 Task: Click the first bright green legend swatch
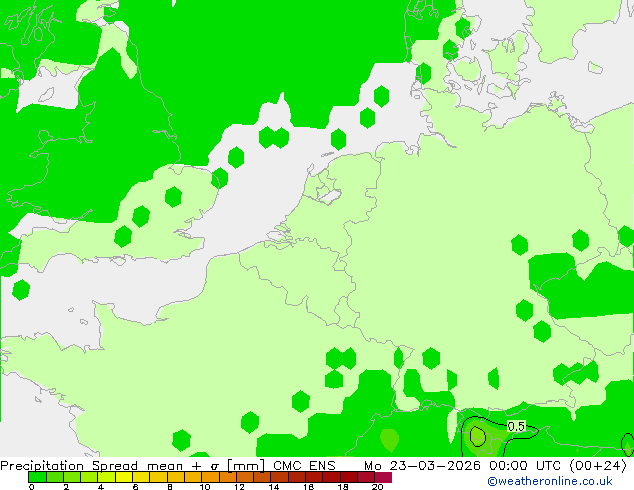(37, 477)
